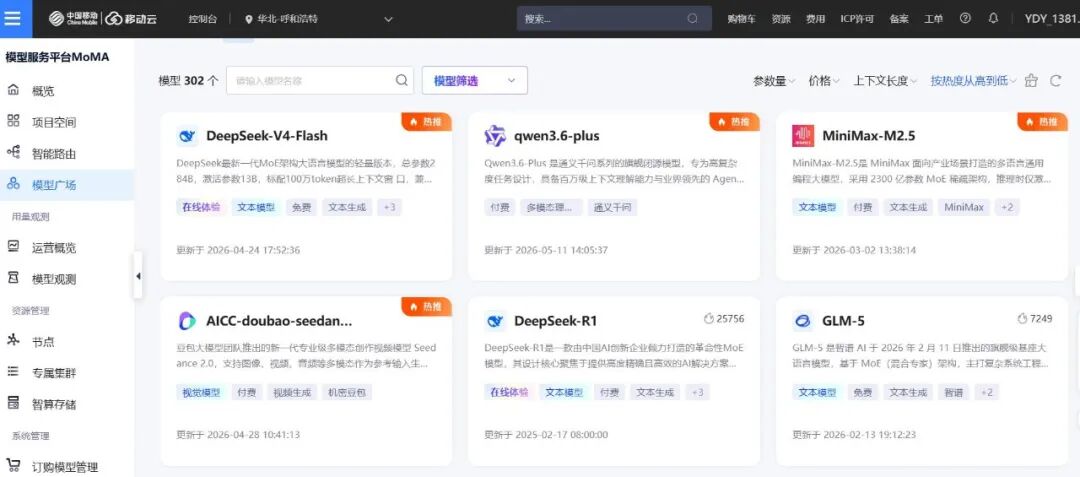Image resolution: width=1080 pixels, height=477 pixels.
Task: Open 购物车 in the top bar
Action: tap(741, 19)
